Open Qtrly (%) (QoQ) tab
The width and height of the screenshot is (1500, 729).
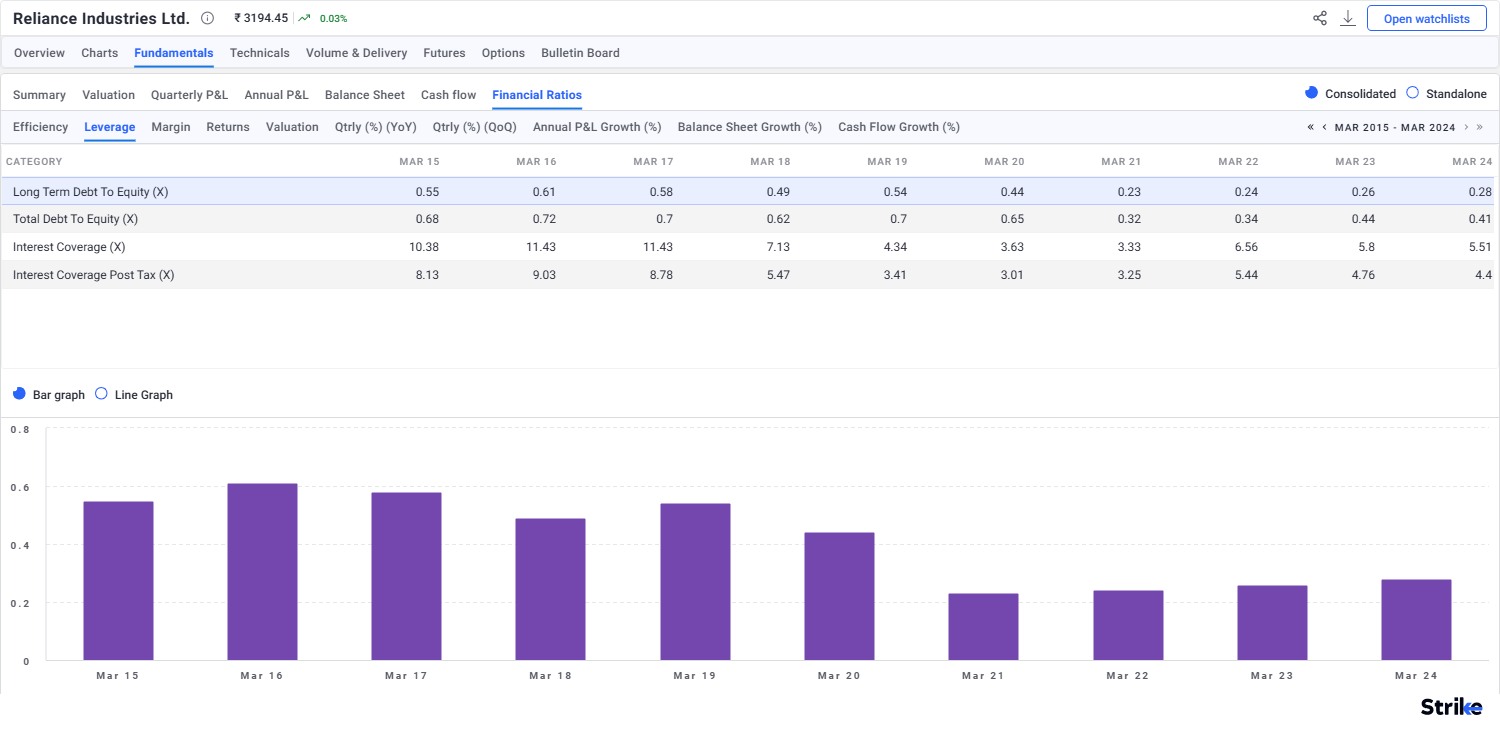click(x=475, y=127)
